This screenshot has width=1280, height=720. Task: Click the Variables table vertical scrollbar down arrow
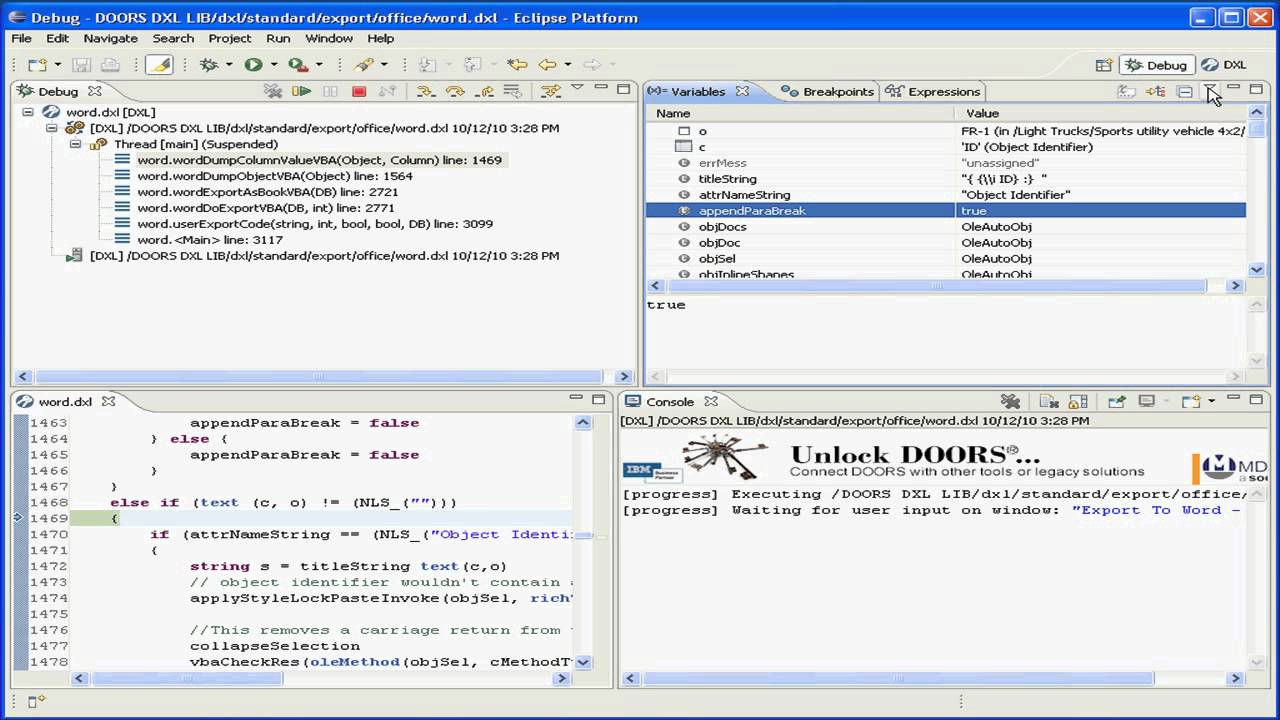(1257, 270)
